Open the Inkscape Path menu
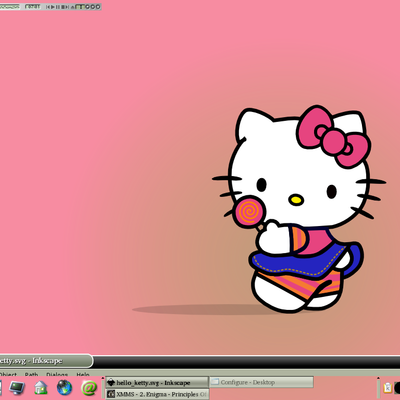400x400 pixels. coord(31,374)
